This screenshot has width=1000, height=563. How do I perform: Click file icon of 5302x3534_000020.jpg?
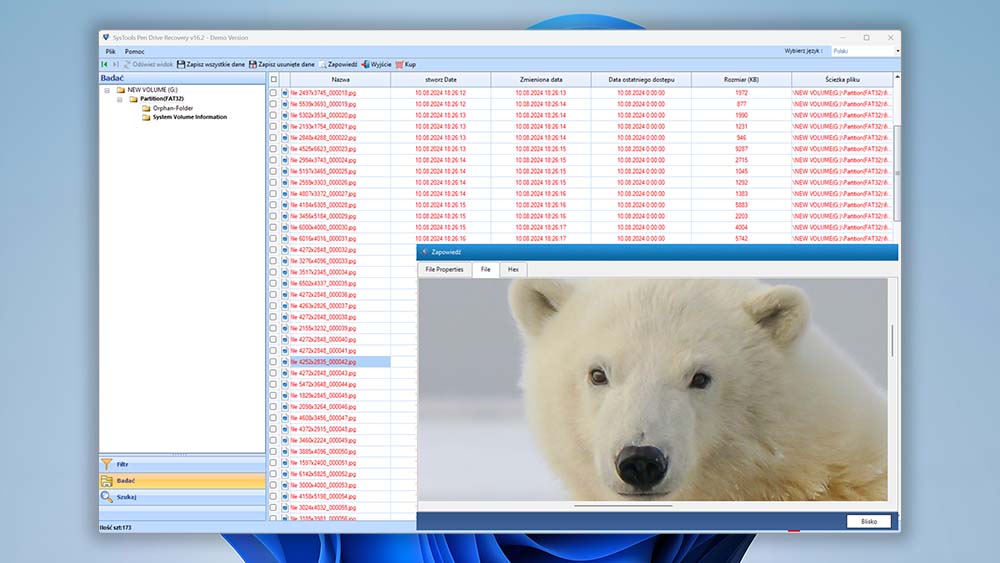[285, 115]
